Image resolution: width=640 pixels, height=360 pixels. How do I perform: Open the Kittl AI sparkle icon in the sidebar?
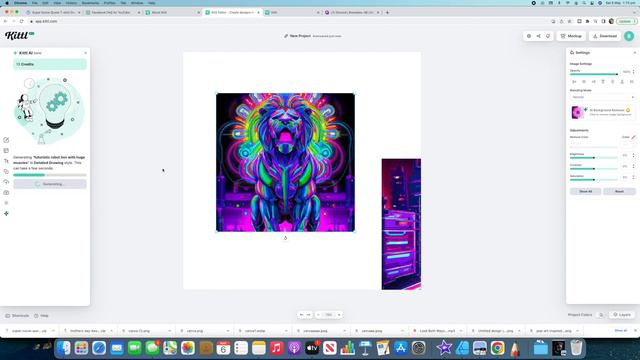click(x=6, y=213)
